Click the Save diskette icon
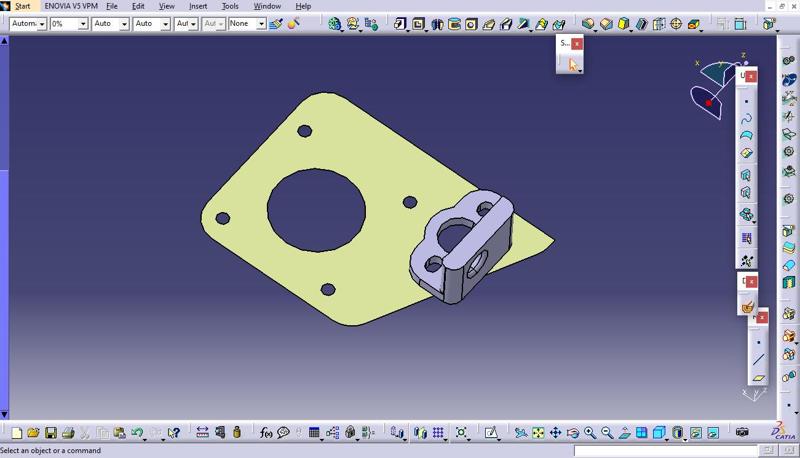 click(x=51, y=433)
